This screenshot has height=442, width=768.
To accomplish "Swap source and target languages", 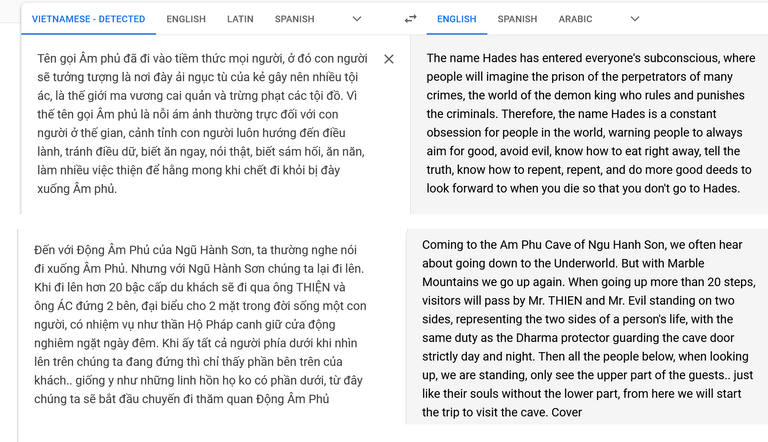I will (410, 19).
